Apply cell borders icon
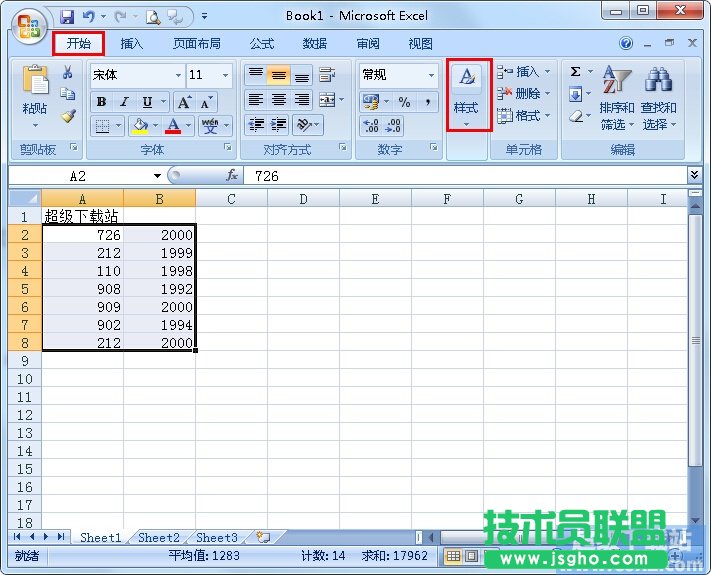Screen dimensions: 711x575 (102, 126)
